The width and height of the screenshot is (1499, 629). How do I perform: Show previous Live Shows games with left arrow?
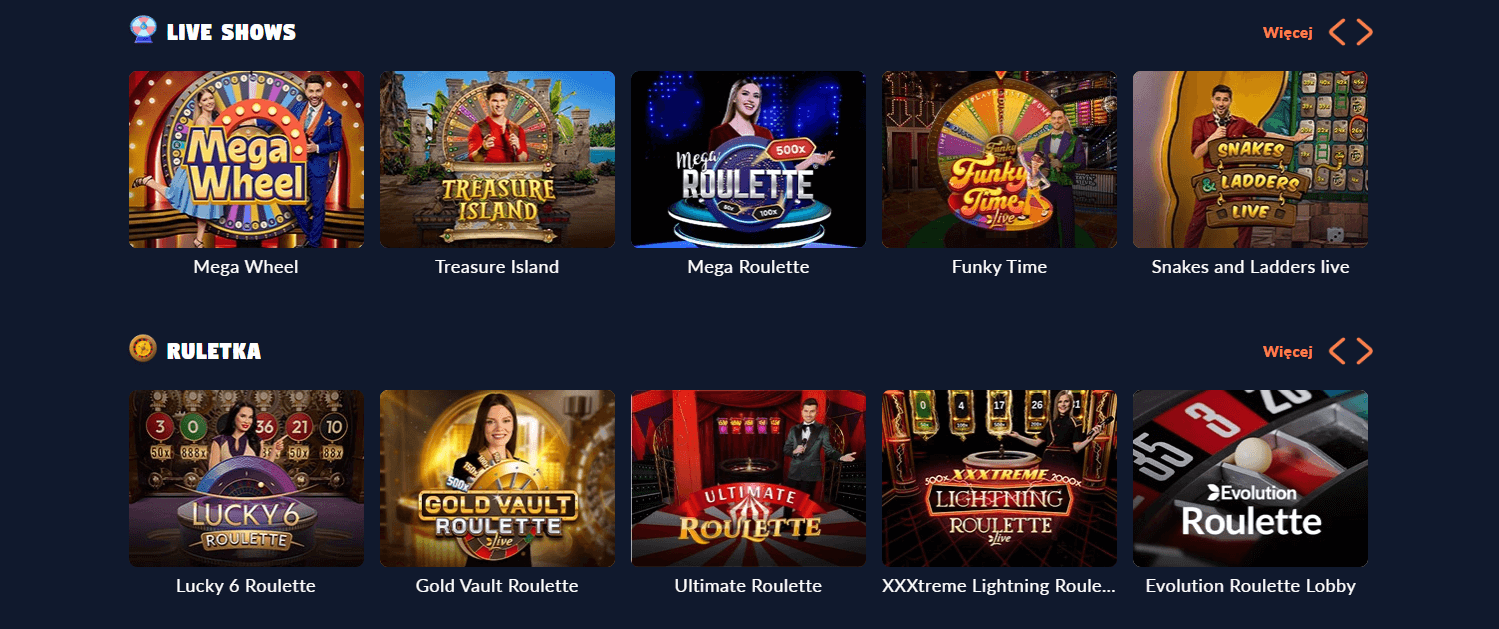[x=1337, y=32]
